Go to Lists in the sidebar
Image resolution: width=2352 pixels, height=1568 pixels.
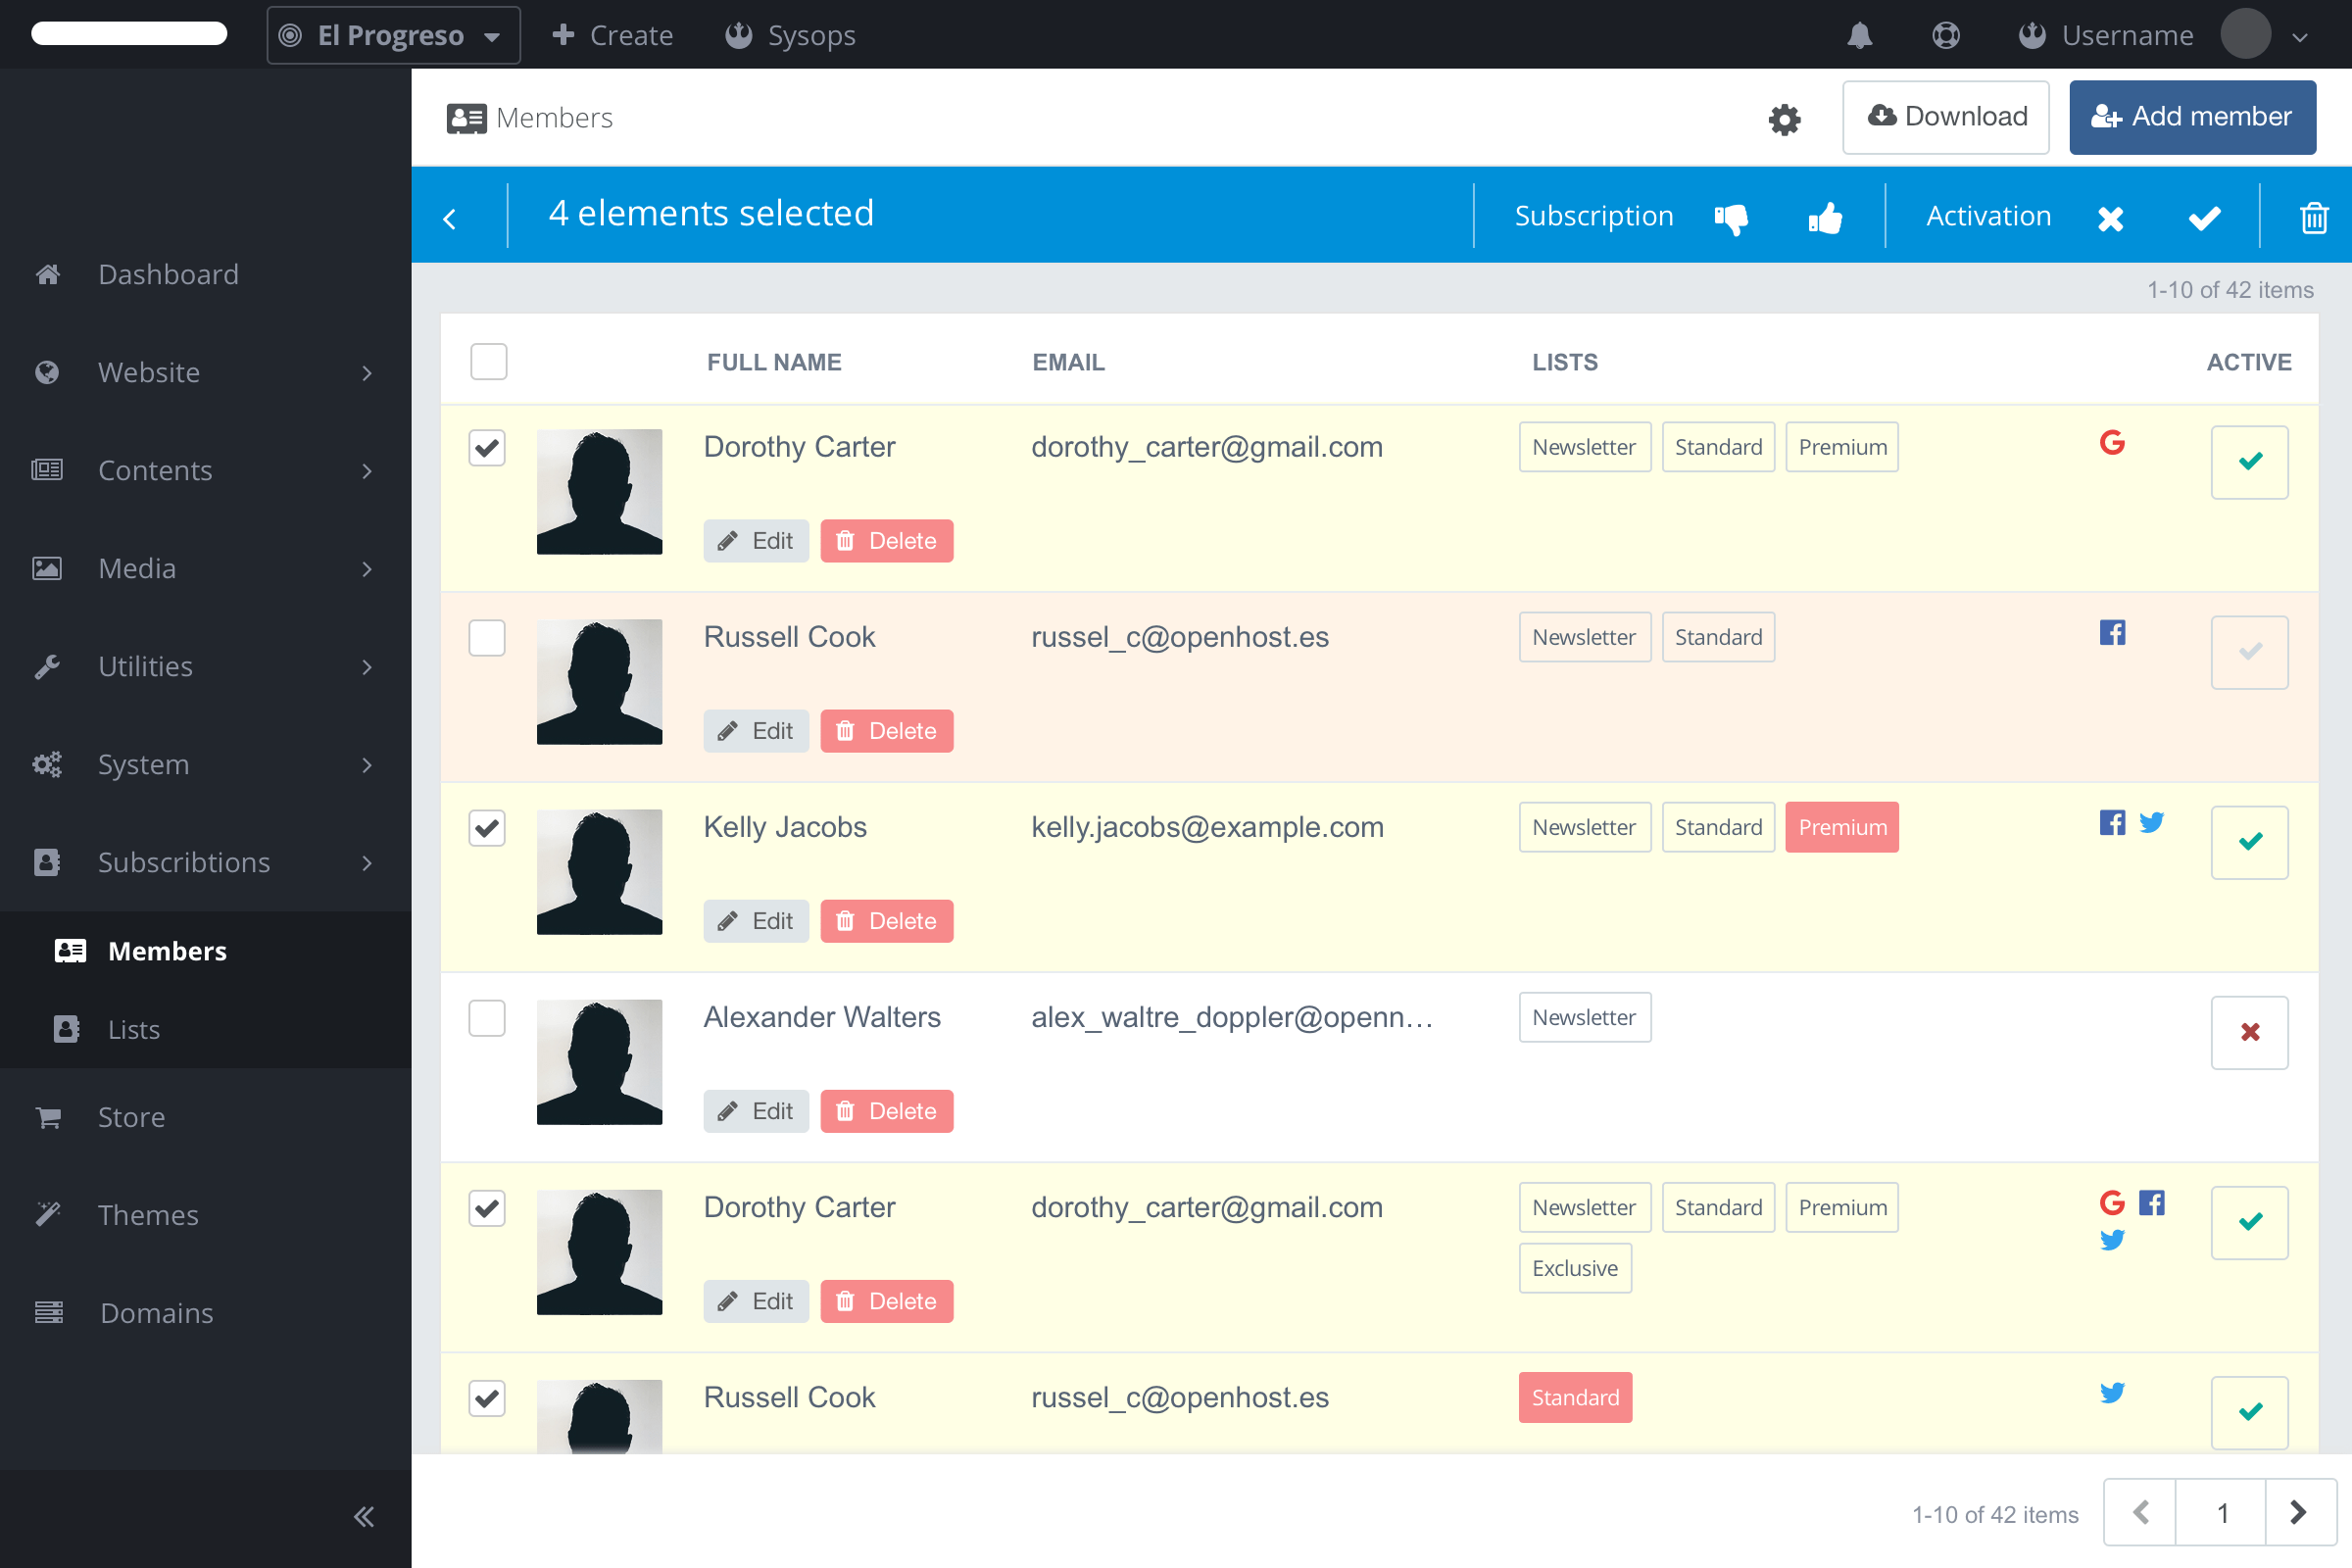[133, 1029]
